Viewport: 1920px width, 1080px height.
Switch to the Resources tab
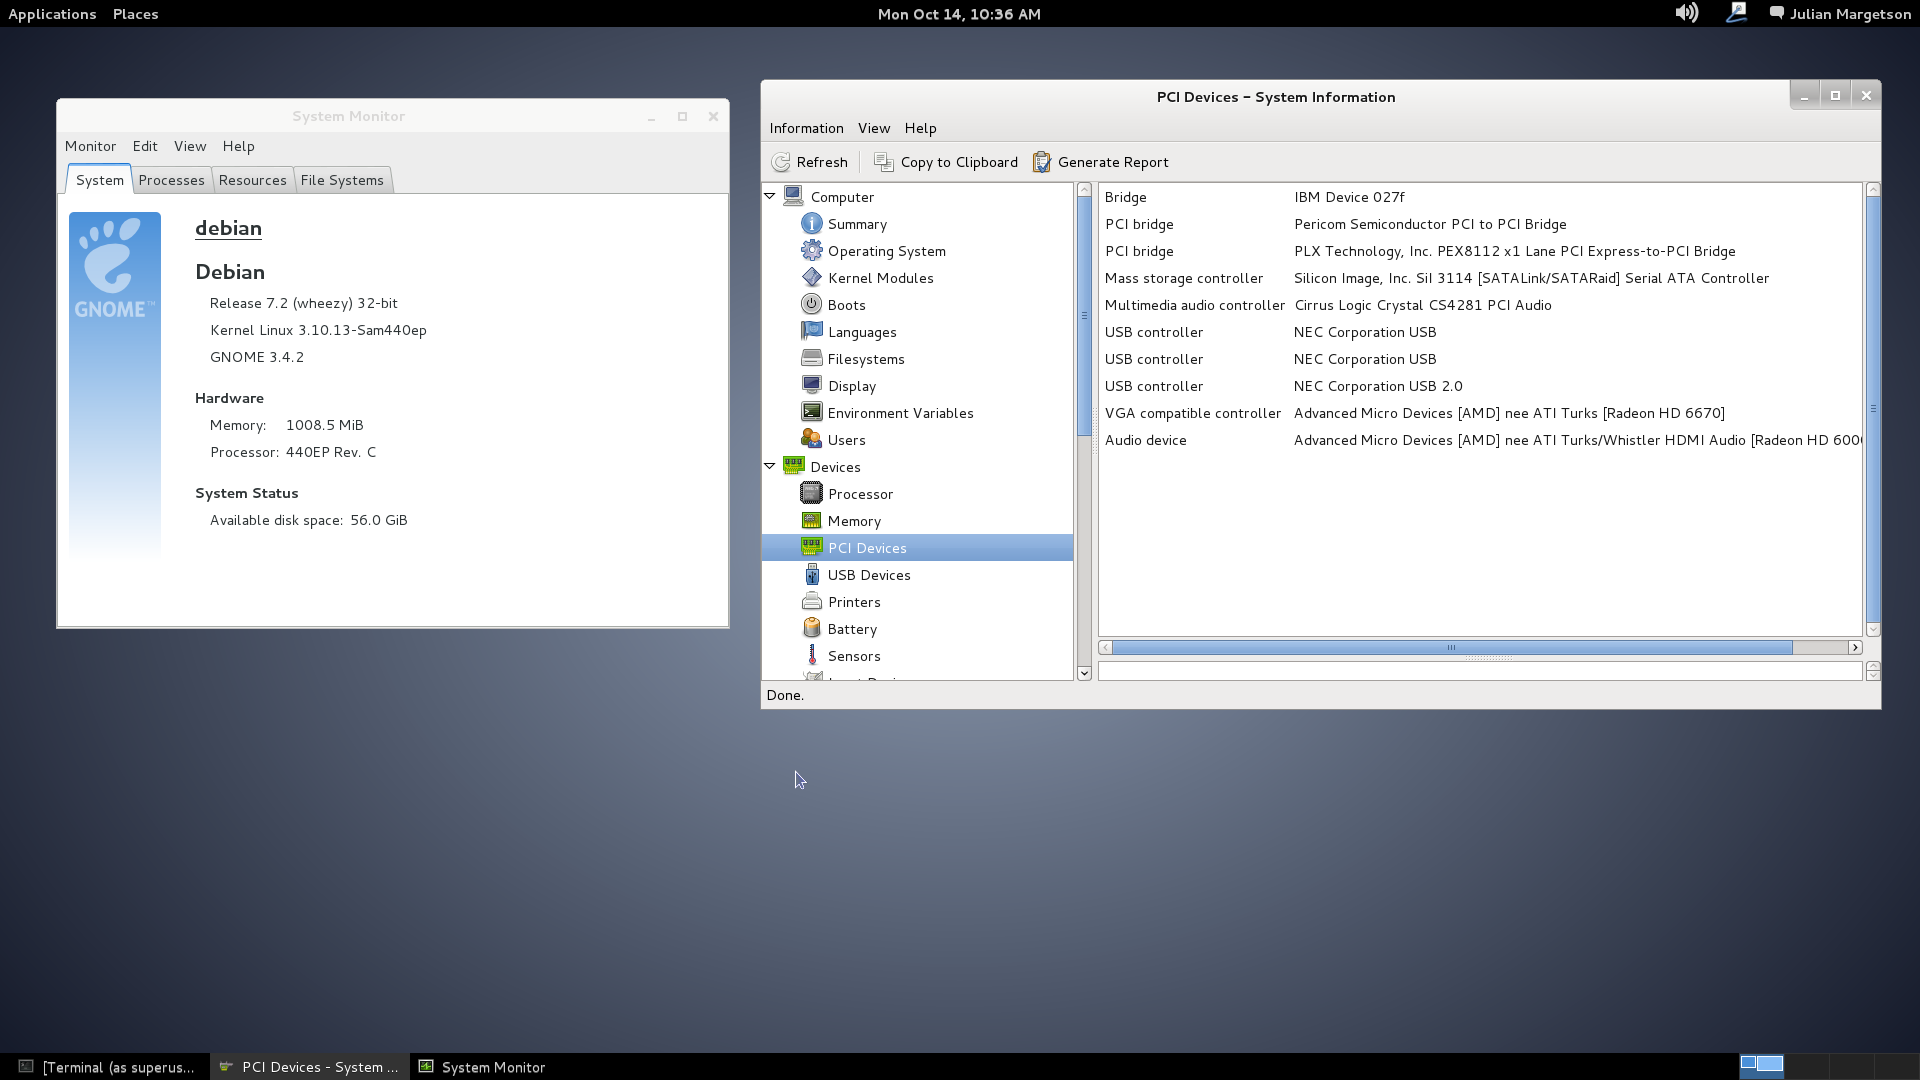[x=252, y=180]
